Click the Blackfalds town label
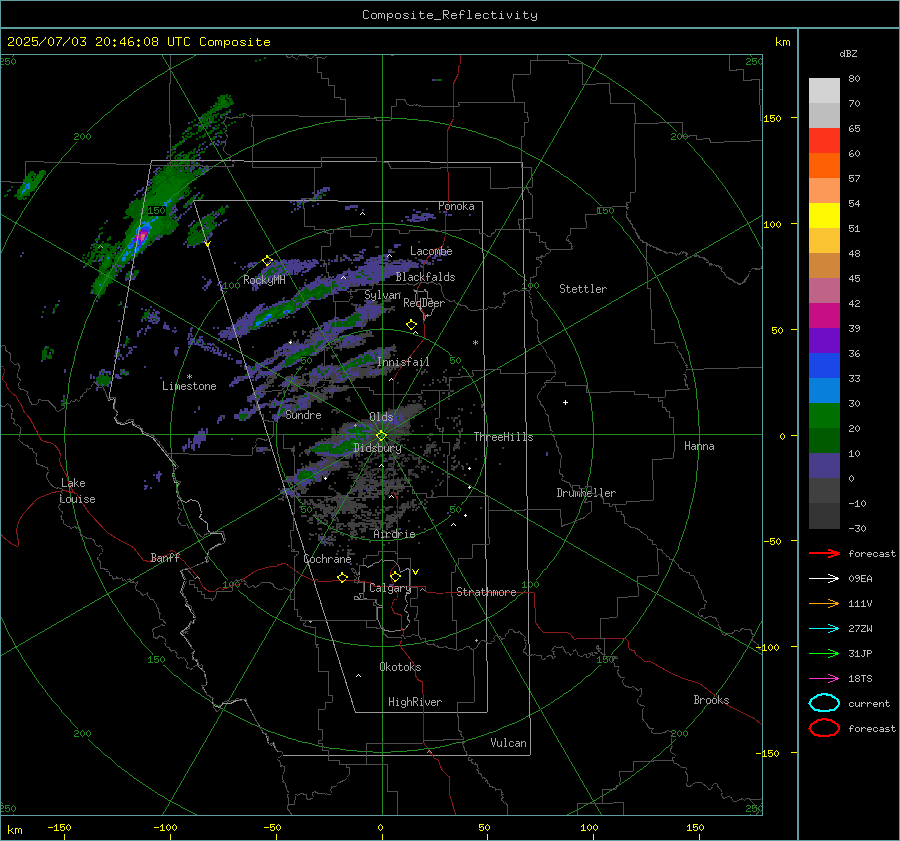 click(425, 277)
